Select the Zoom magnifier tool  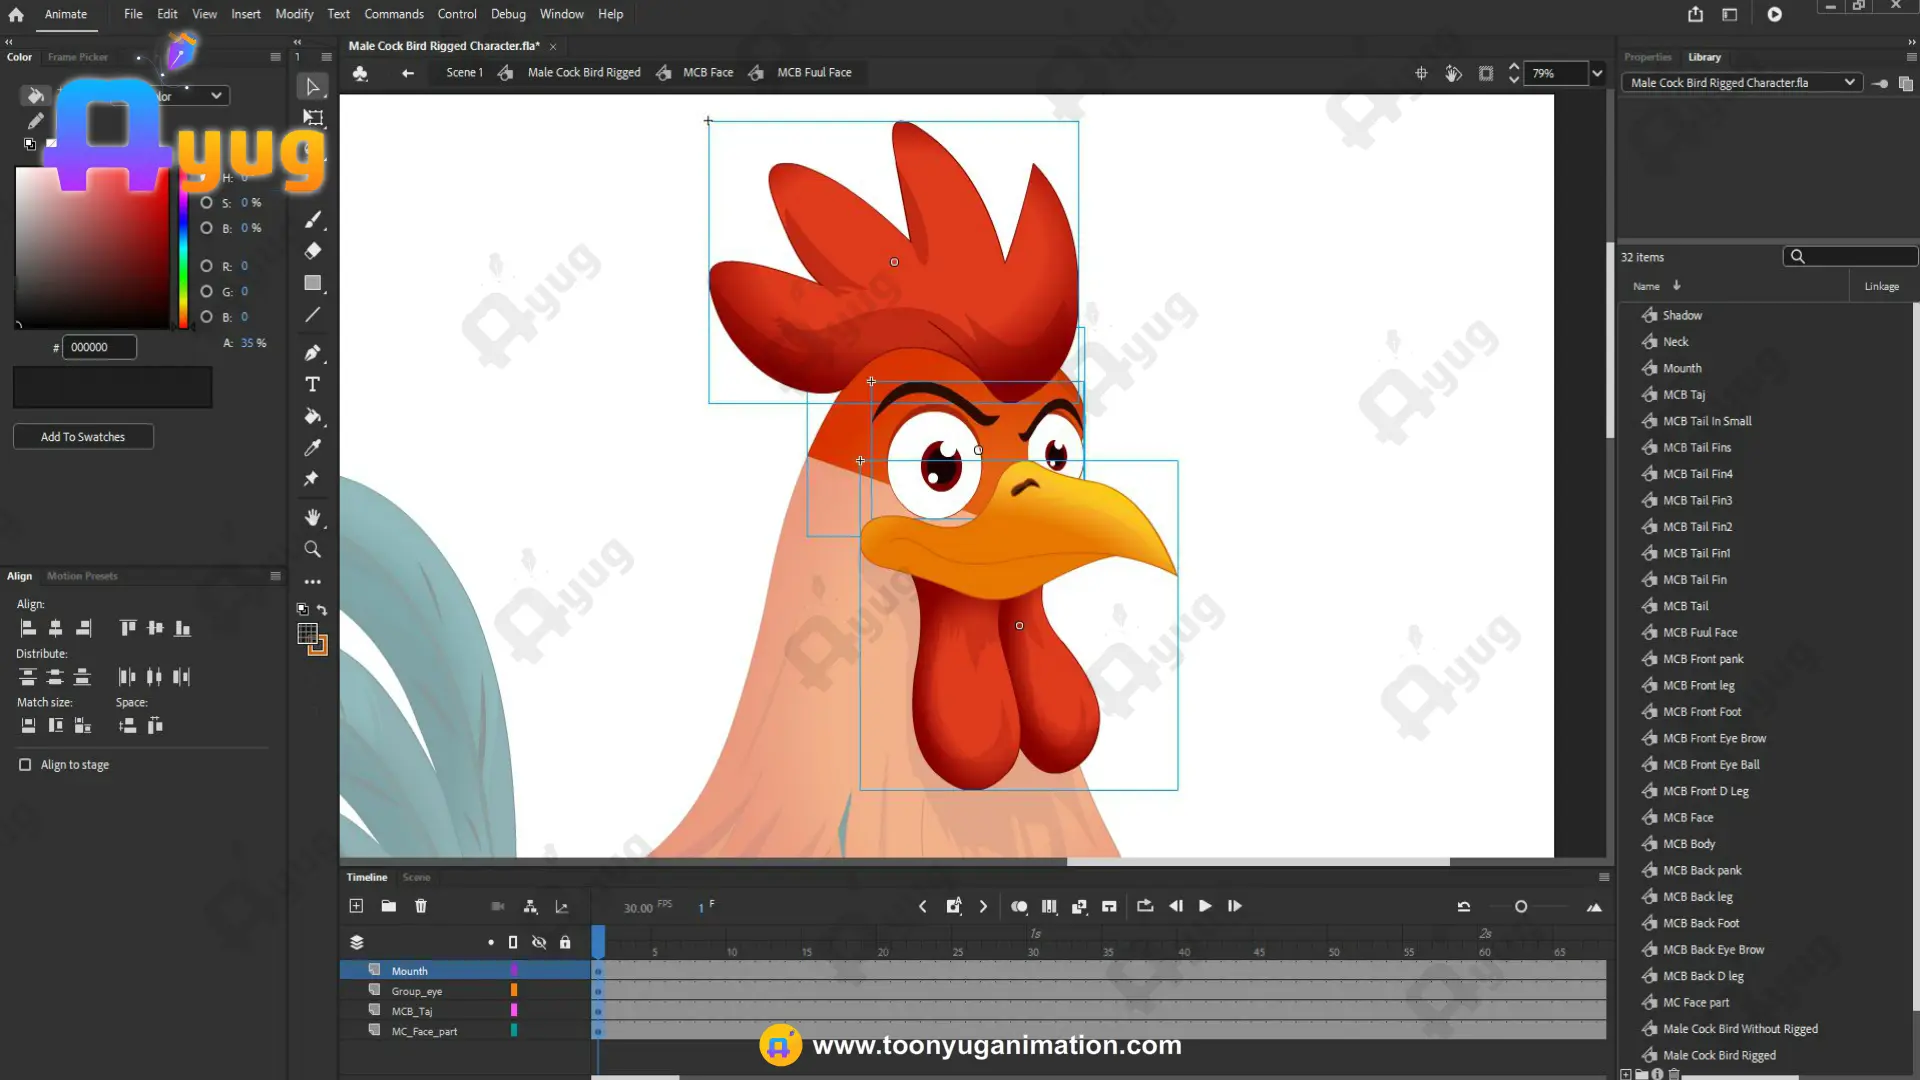(312, 549)
